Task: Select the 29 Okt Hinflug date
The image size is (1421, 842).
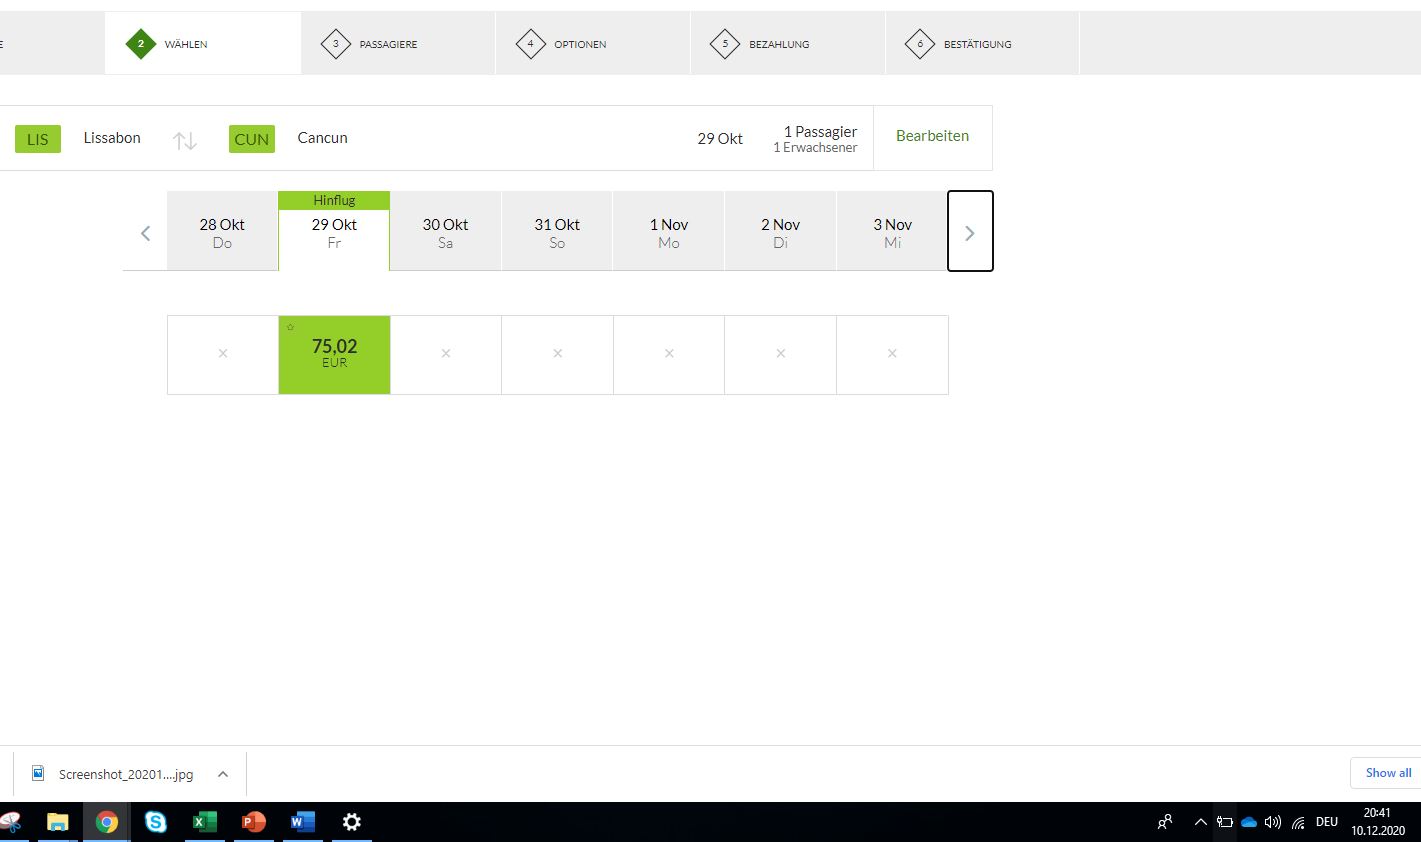Action: (334, 231)
